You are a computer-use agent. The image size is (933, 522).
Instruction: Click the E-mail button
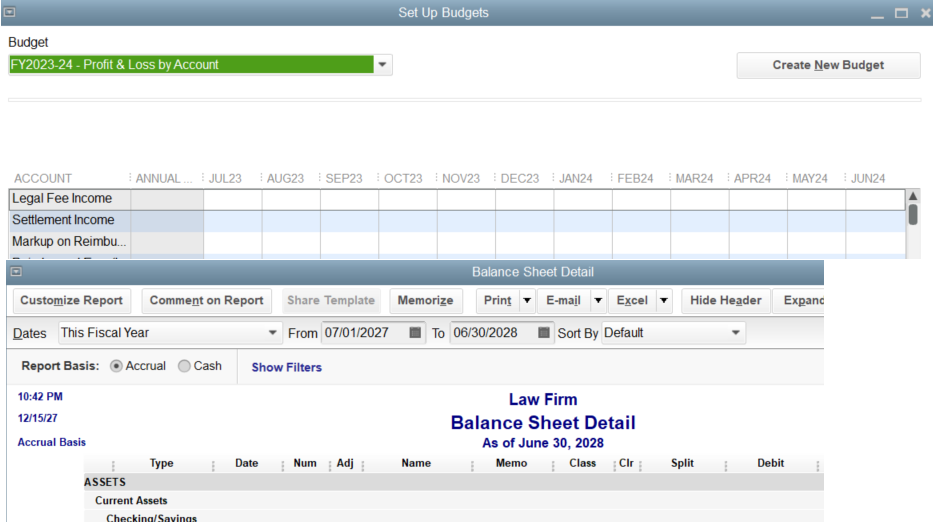coord(563,301)
